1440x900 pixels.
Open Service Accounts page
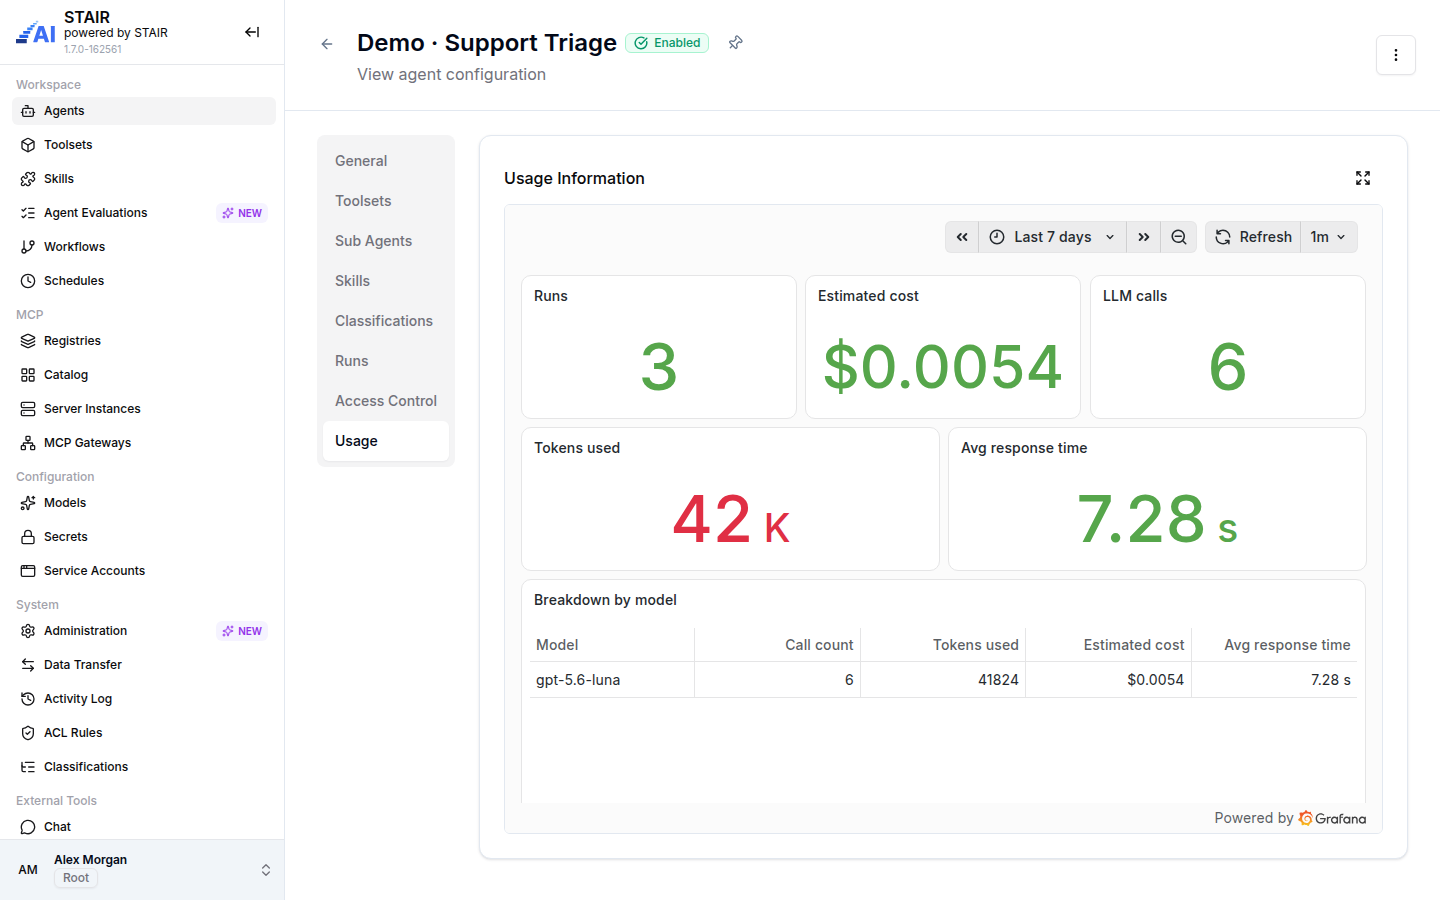pyautogui.click(x=144, y=571)
